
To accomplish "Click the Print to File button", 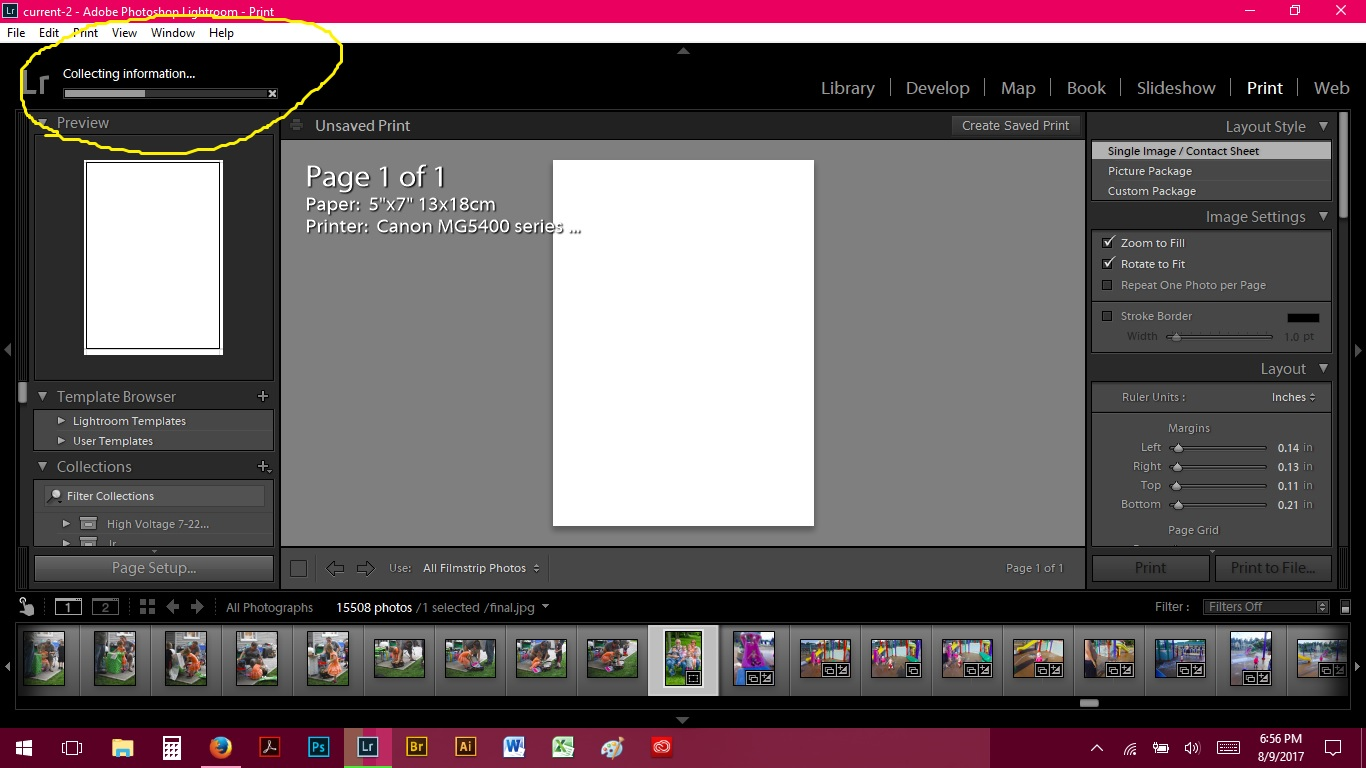I will [x=1272, y=567].
